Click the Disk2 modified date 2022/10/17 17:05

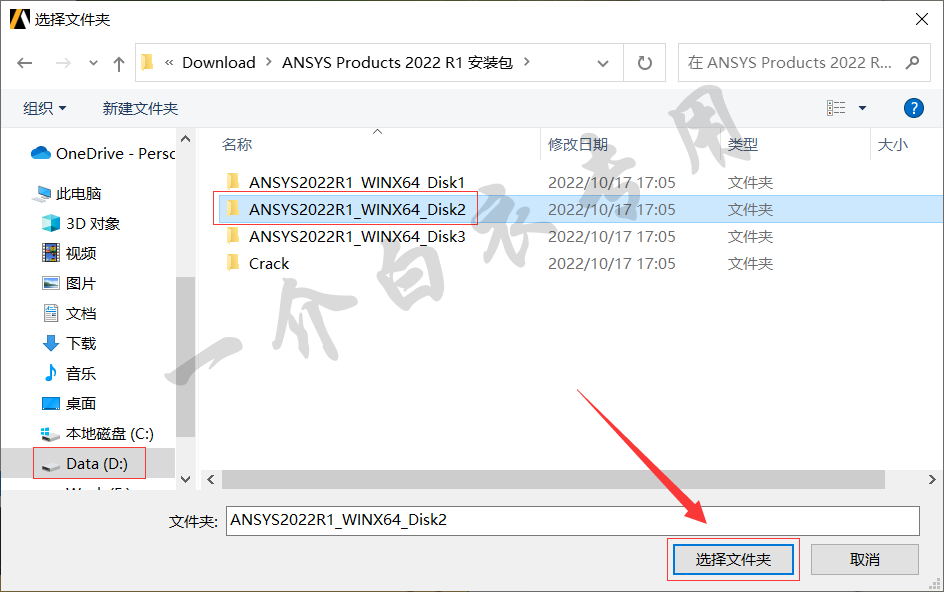(612, 210)
